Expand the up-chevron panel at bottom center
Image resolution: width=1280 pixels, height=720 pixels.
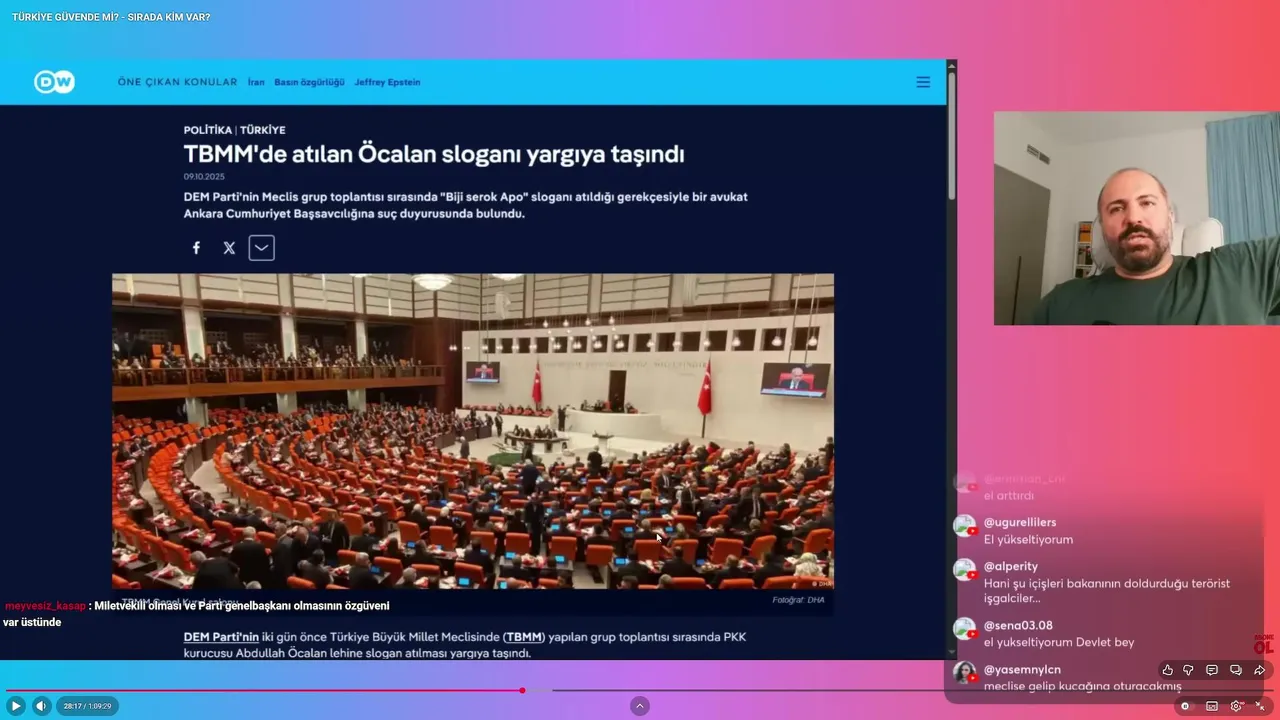(x=640, y=706)
